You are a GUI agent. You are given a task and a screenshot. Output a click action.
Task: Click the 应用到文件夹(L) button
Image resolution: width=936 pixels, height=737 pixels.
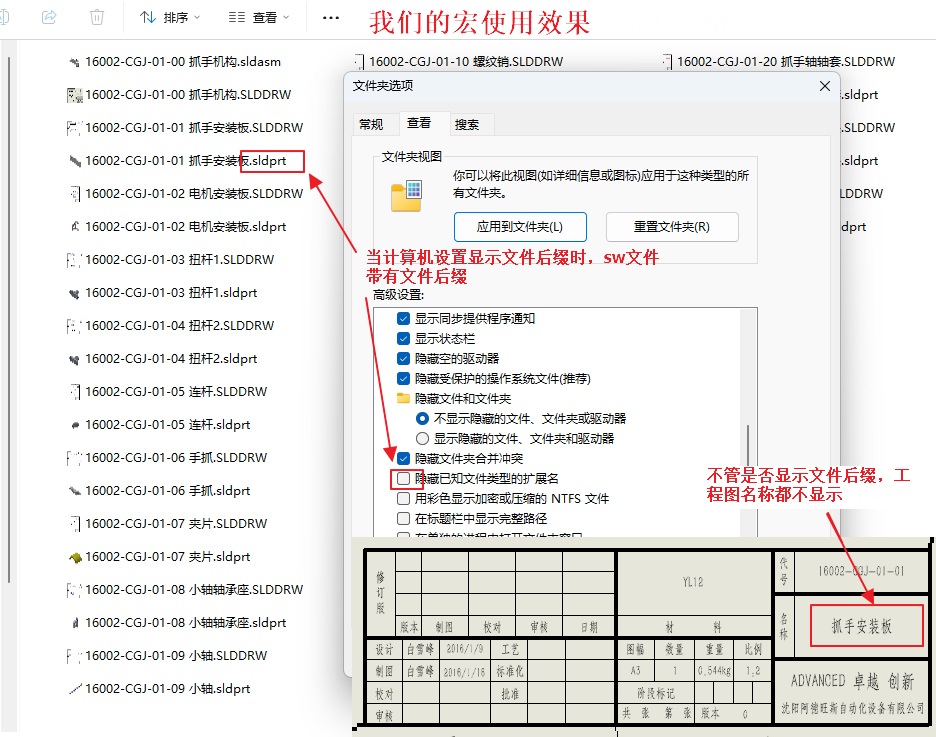click(x=520, y=226)
